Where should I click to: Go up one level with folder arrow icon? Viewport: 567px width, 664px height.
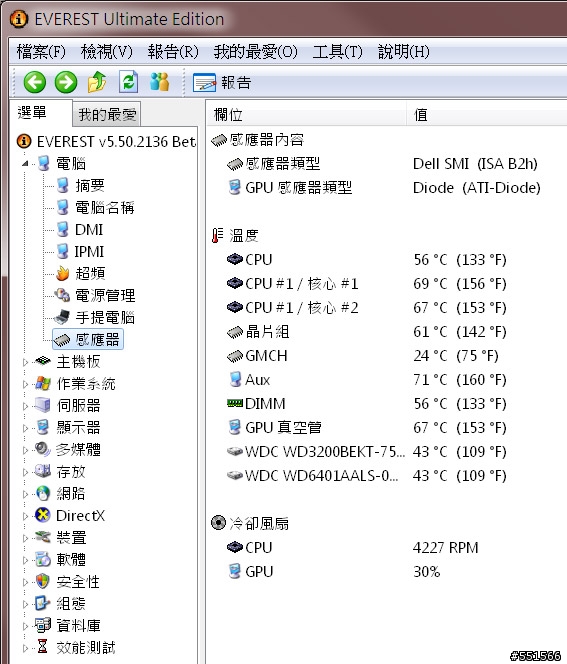97,82
